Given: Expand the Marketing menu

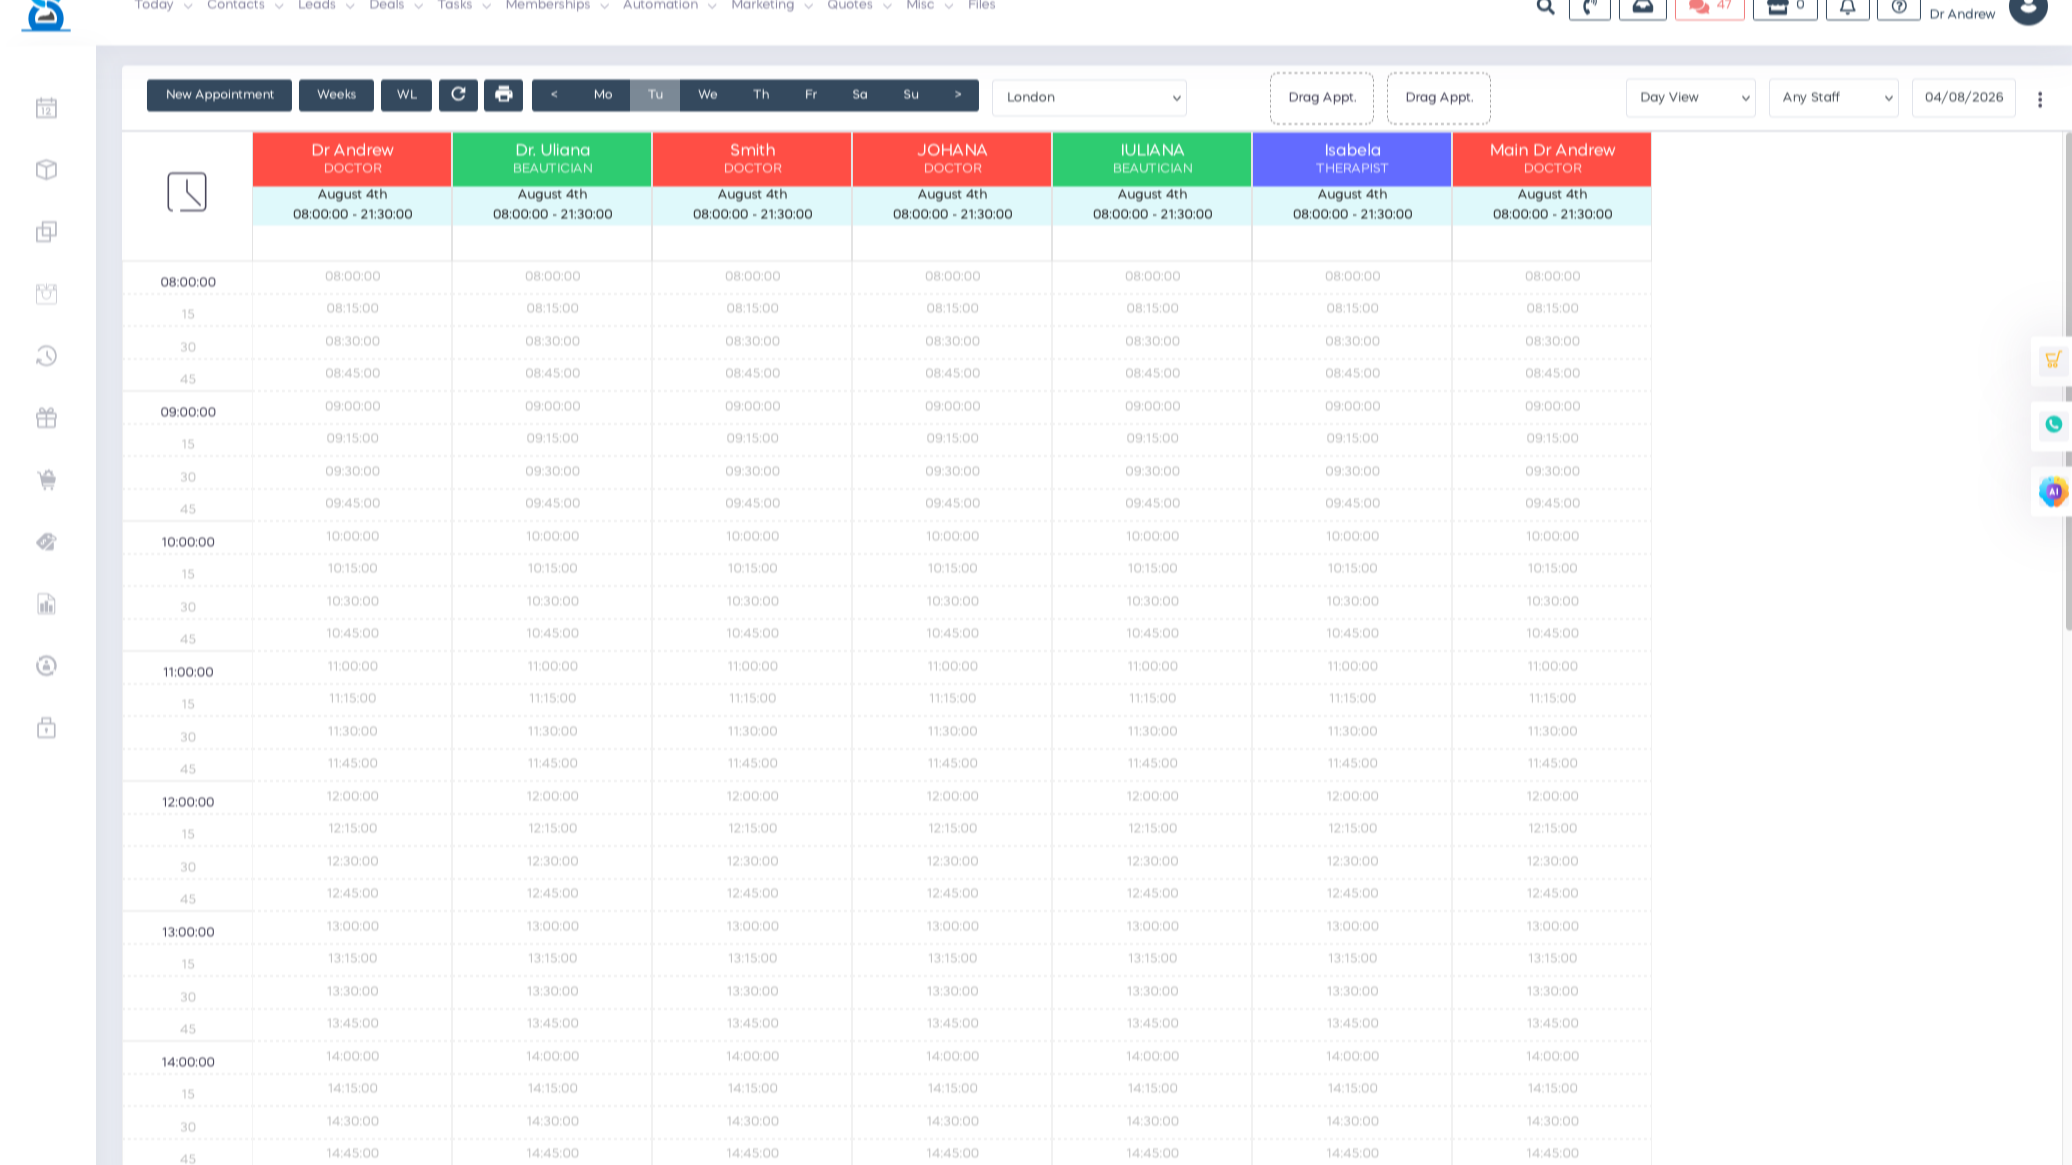Looking at the screenshot, I should click(771, 6).
